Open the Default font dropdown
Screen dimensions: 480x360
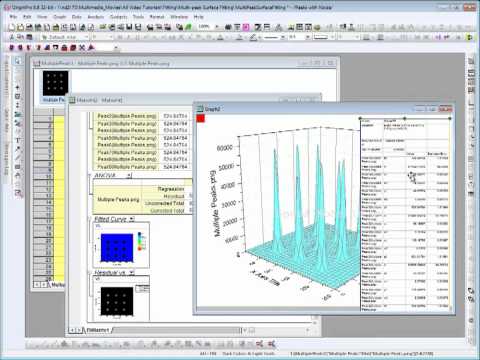(86, 37)
